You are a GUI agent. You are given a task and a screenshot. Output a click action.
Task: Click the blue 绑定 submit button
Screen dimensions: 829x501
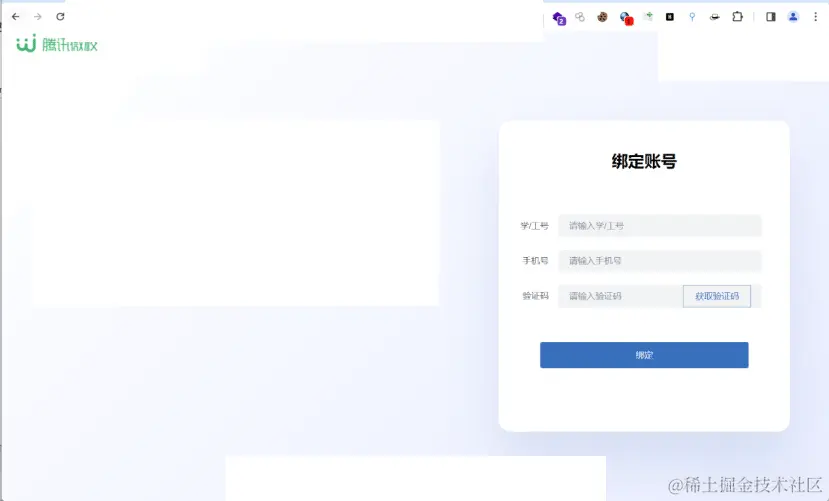644,355
